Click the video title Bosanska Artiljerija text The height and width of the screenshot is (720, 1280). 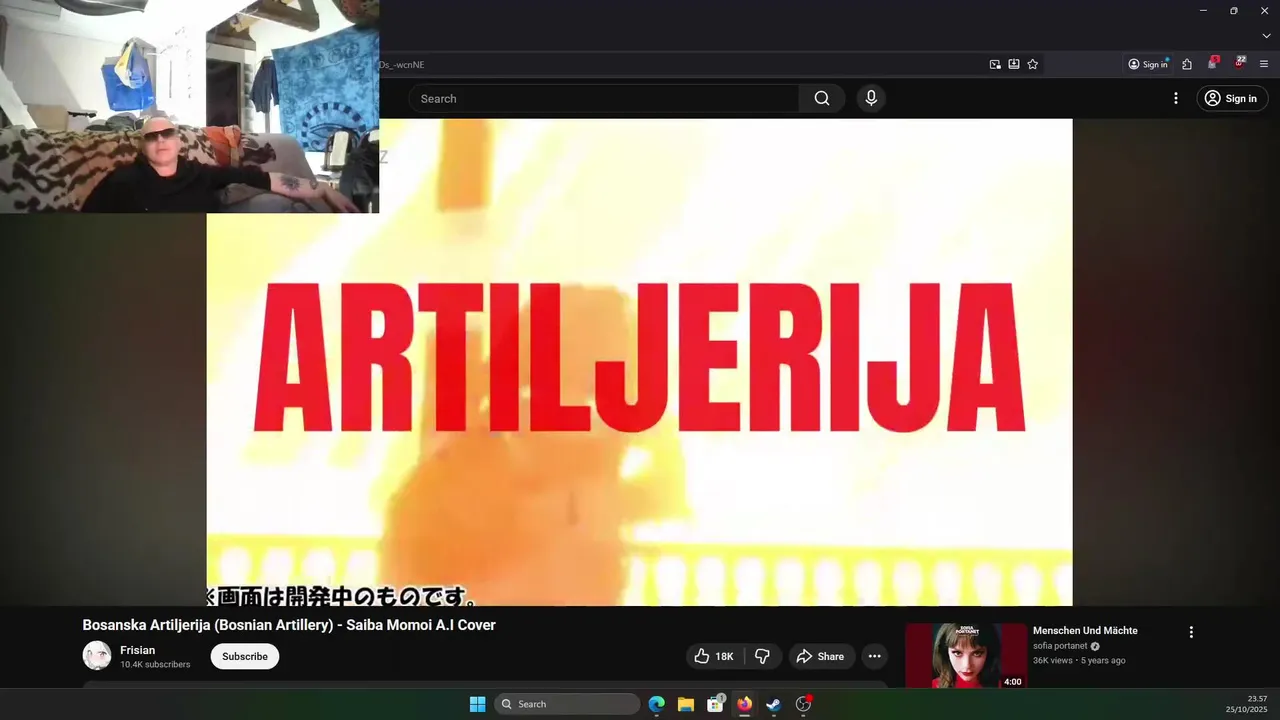point(289,625)
